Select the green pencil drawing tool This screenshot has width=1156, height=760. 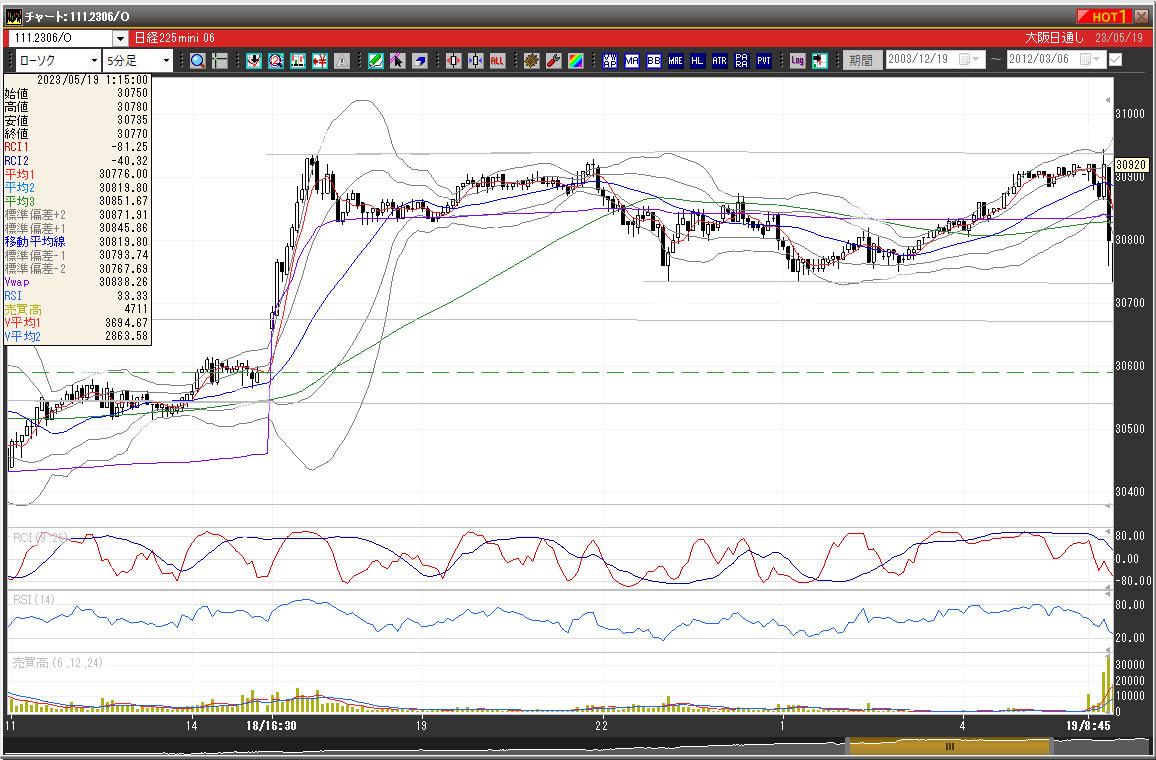coord(375,60)
